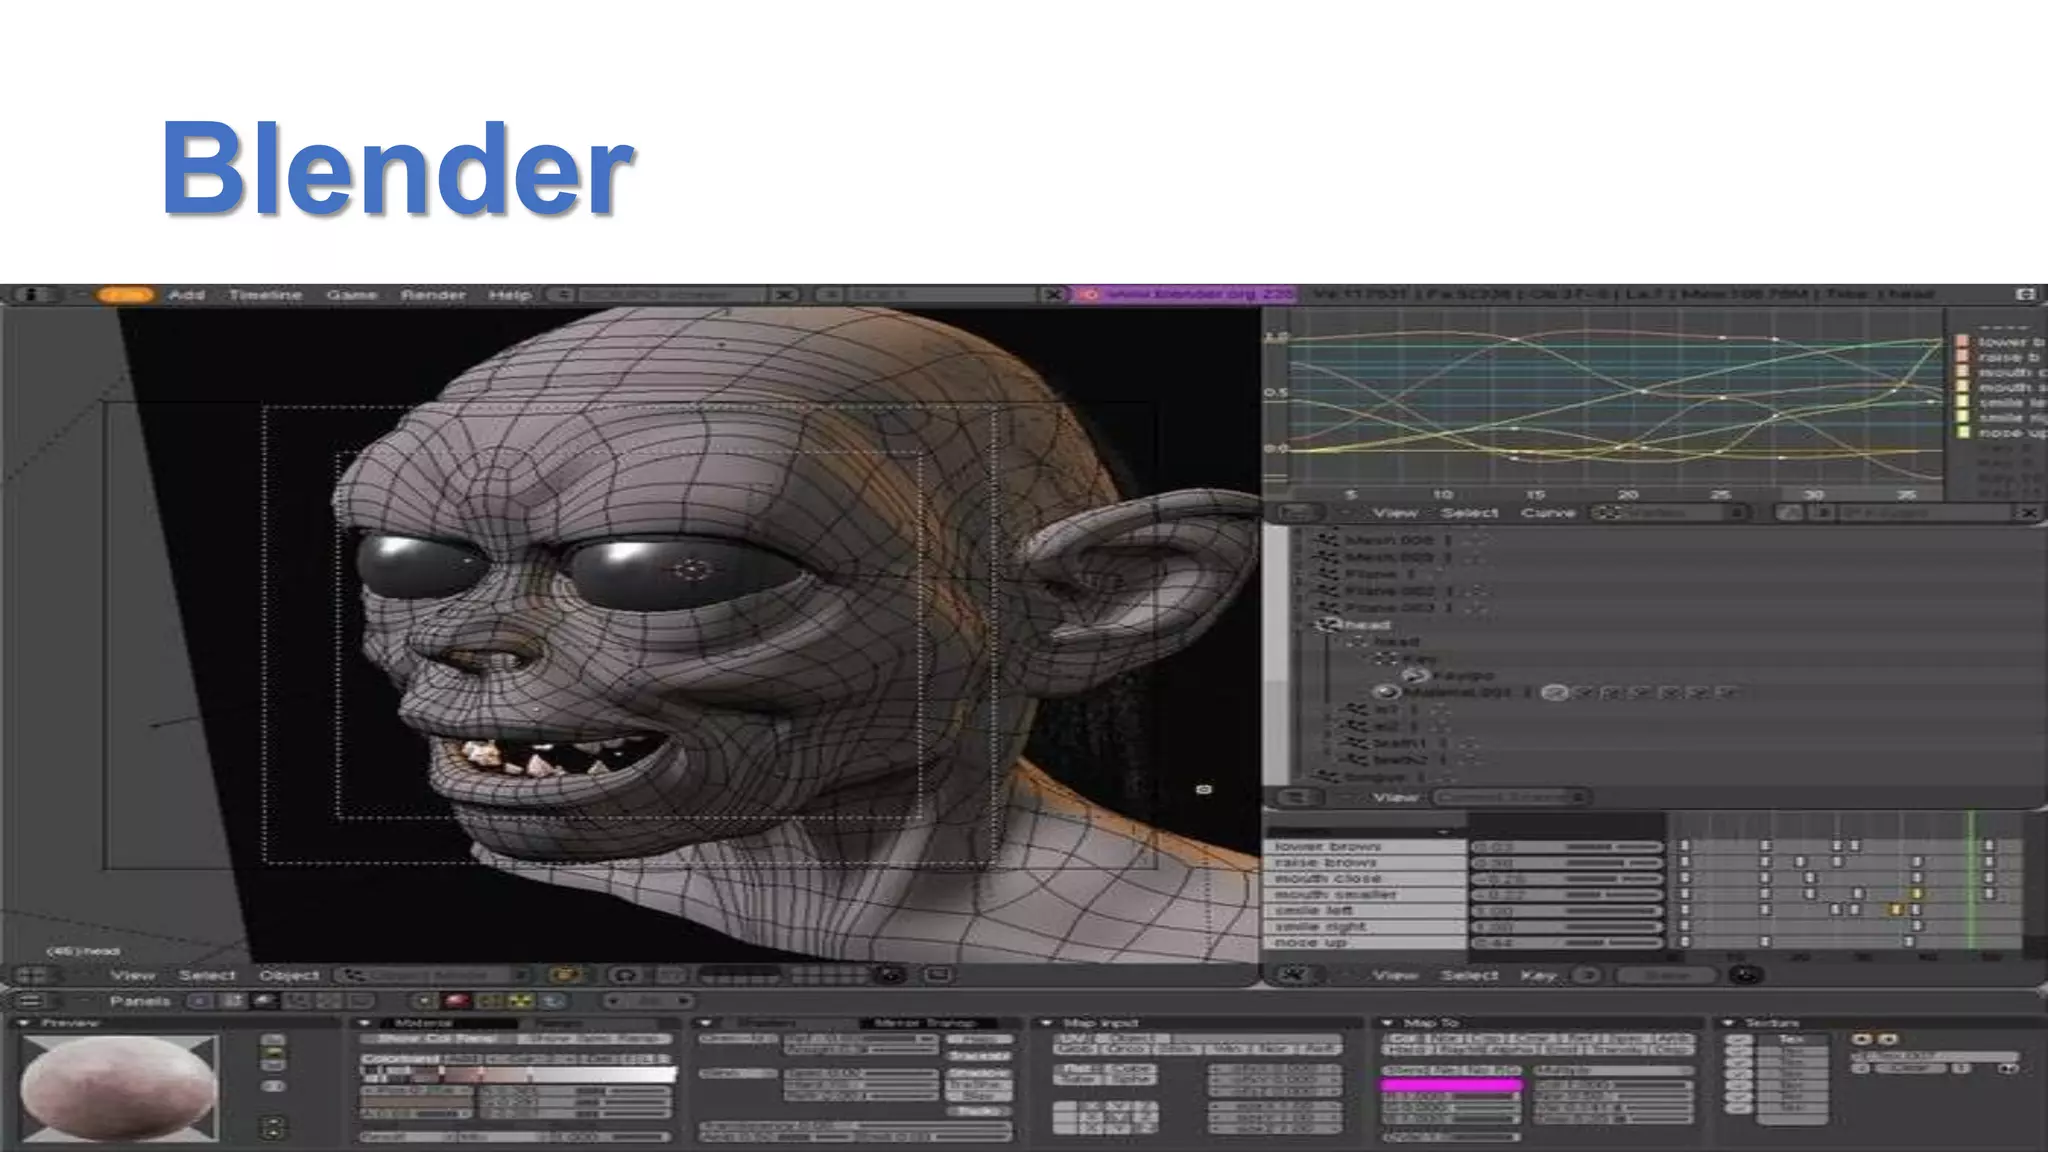Open the 3D viewport Select menu
Image resolution: width=2048 pixels, height=1152 pixels.
pos(207,975)
